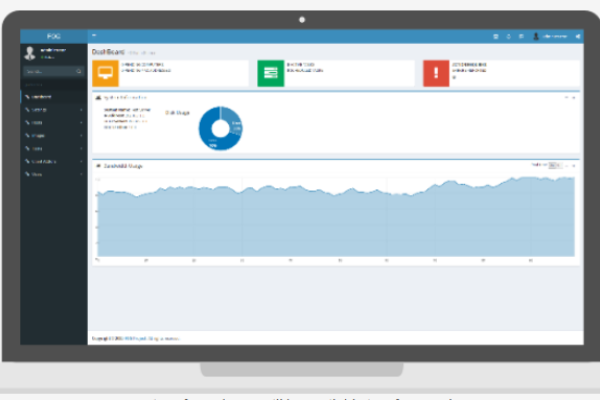Open the dropdown in the Bandwidth panel header
Image resolution: width=600 pixels, height=400 pixels.
[x=554, y=164]
